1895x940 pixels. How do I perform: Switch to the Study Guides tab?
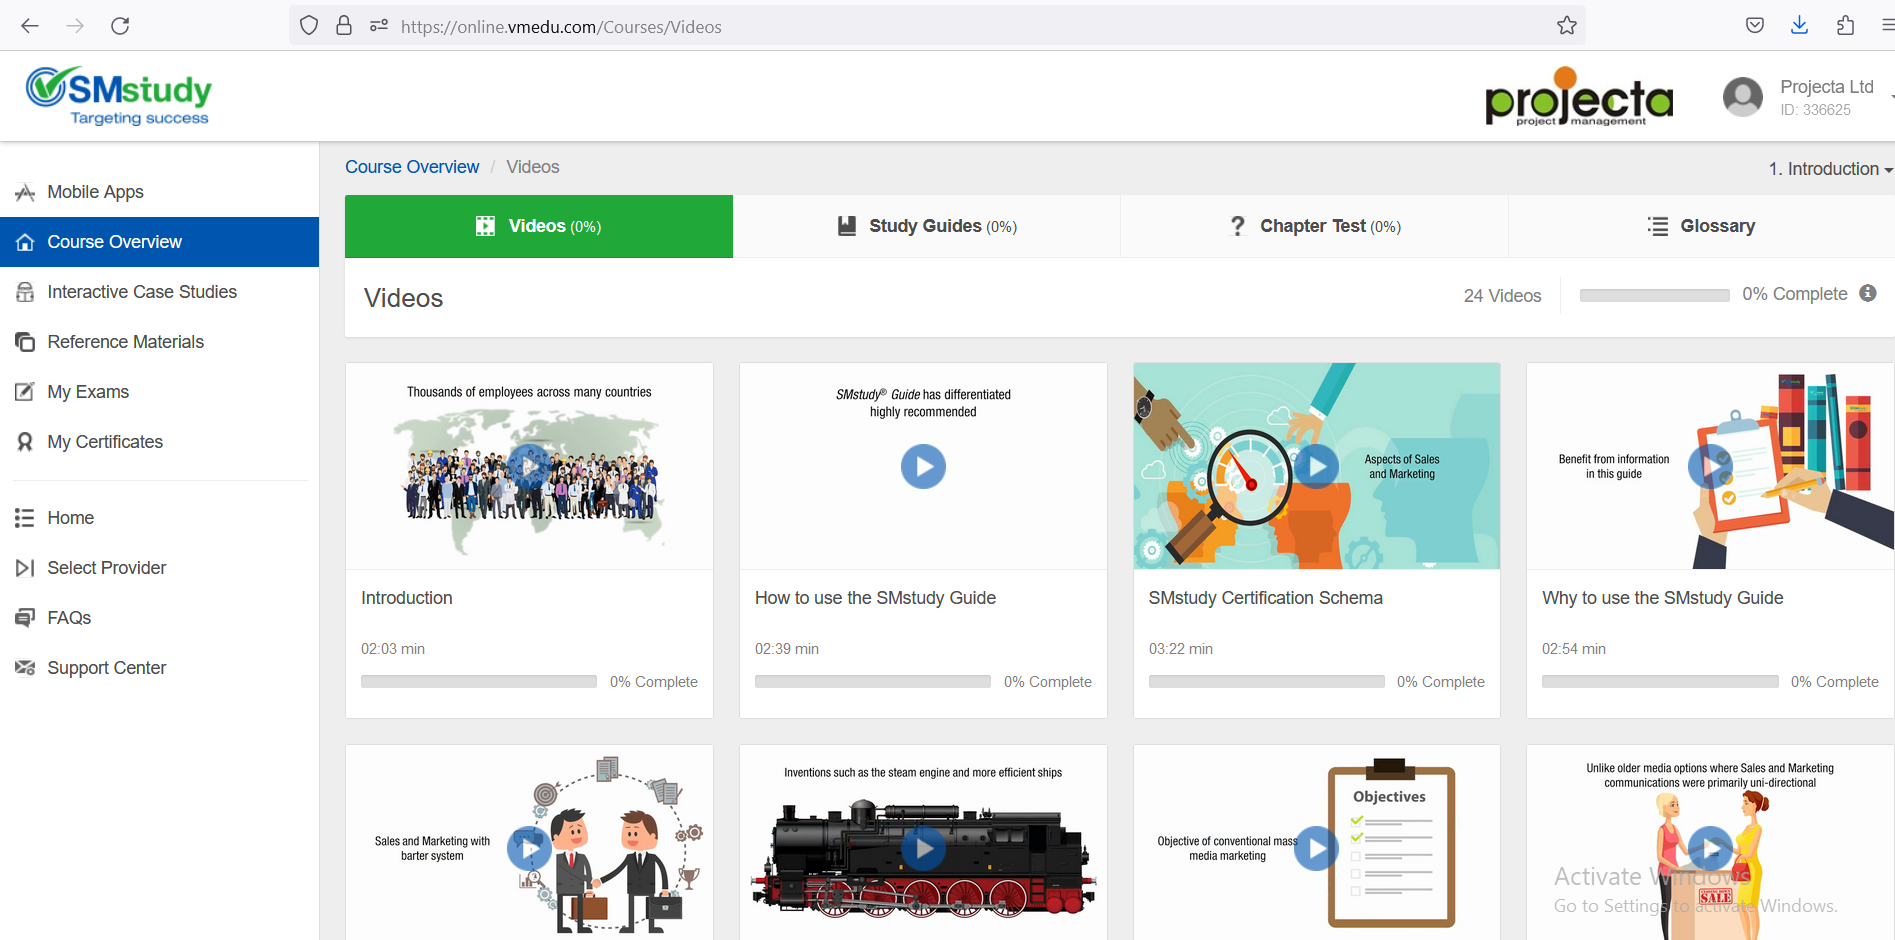coord(926,226)
